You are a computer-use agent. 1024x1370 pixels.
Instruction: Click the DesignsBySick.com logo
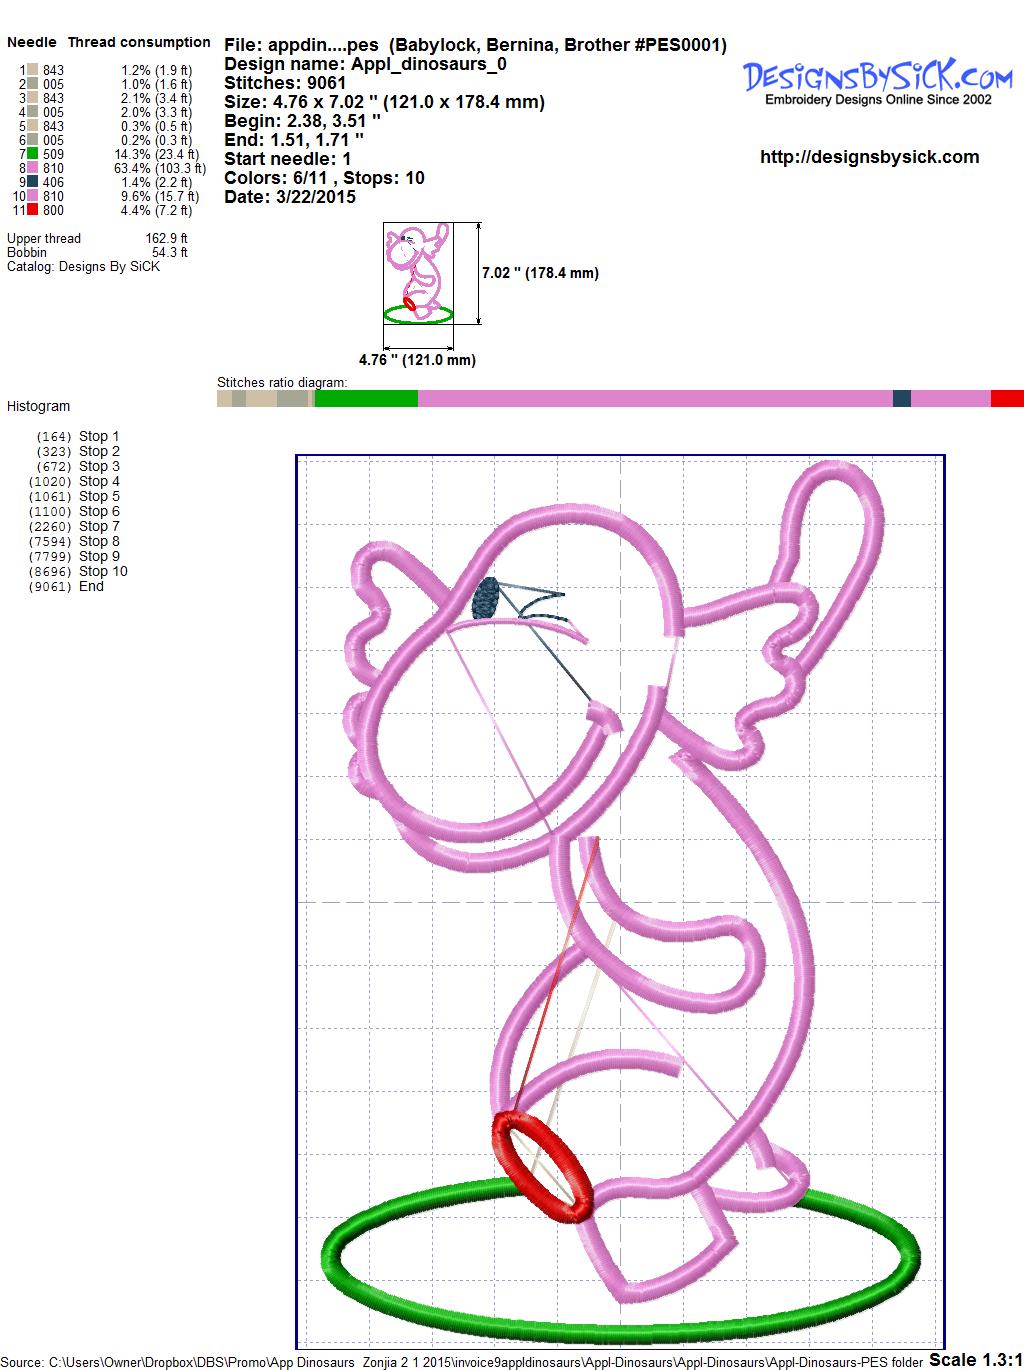[x=878, y=79]
